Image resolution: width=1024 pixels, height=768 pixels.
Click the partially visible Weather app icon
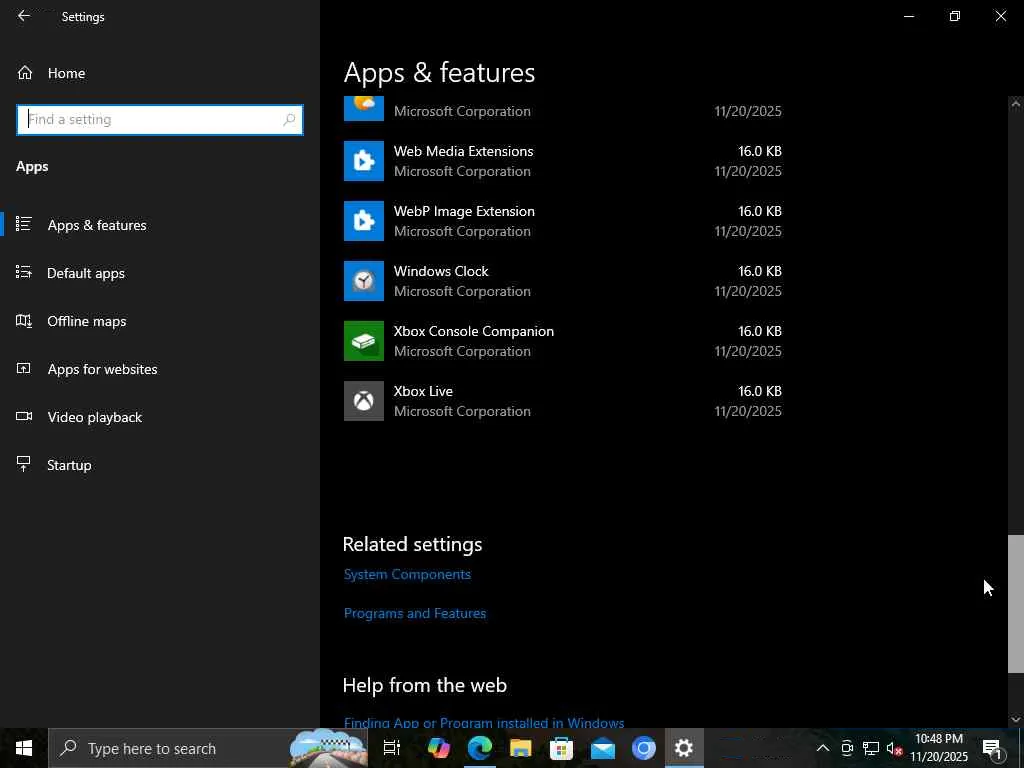364,108
